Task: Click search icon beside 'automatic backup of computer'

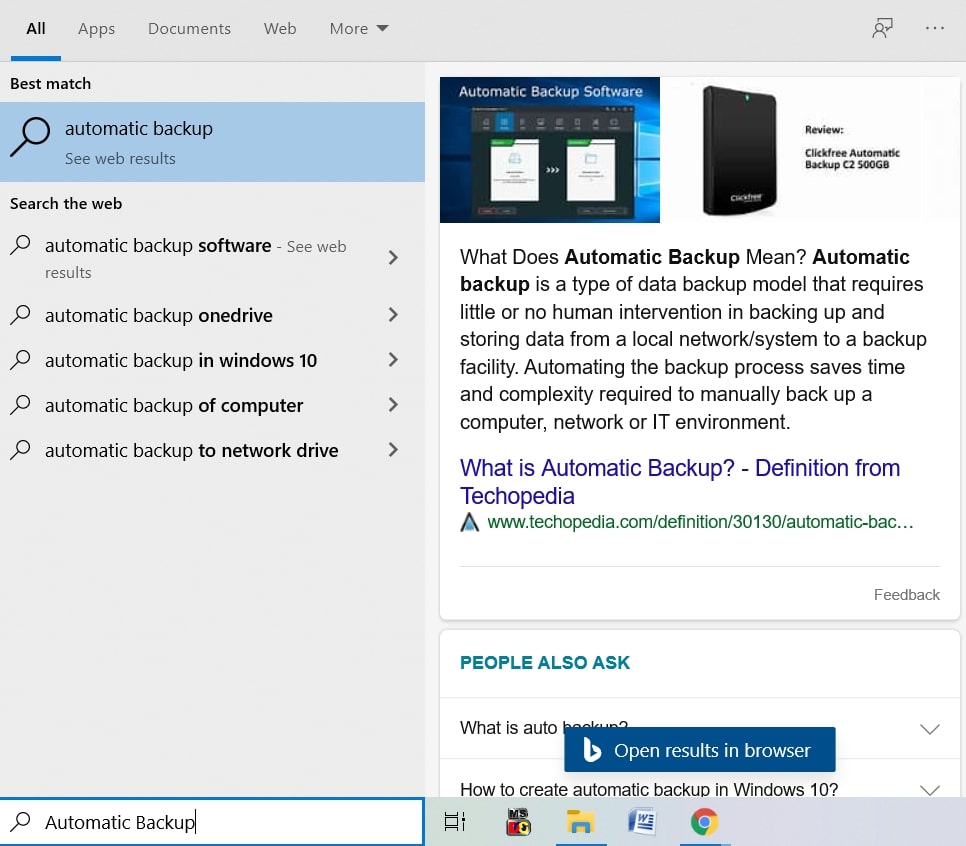Action: pos(20,405)
